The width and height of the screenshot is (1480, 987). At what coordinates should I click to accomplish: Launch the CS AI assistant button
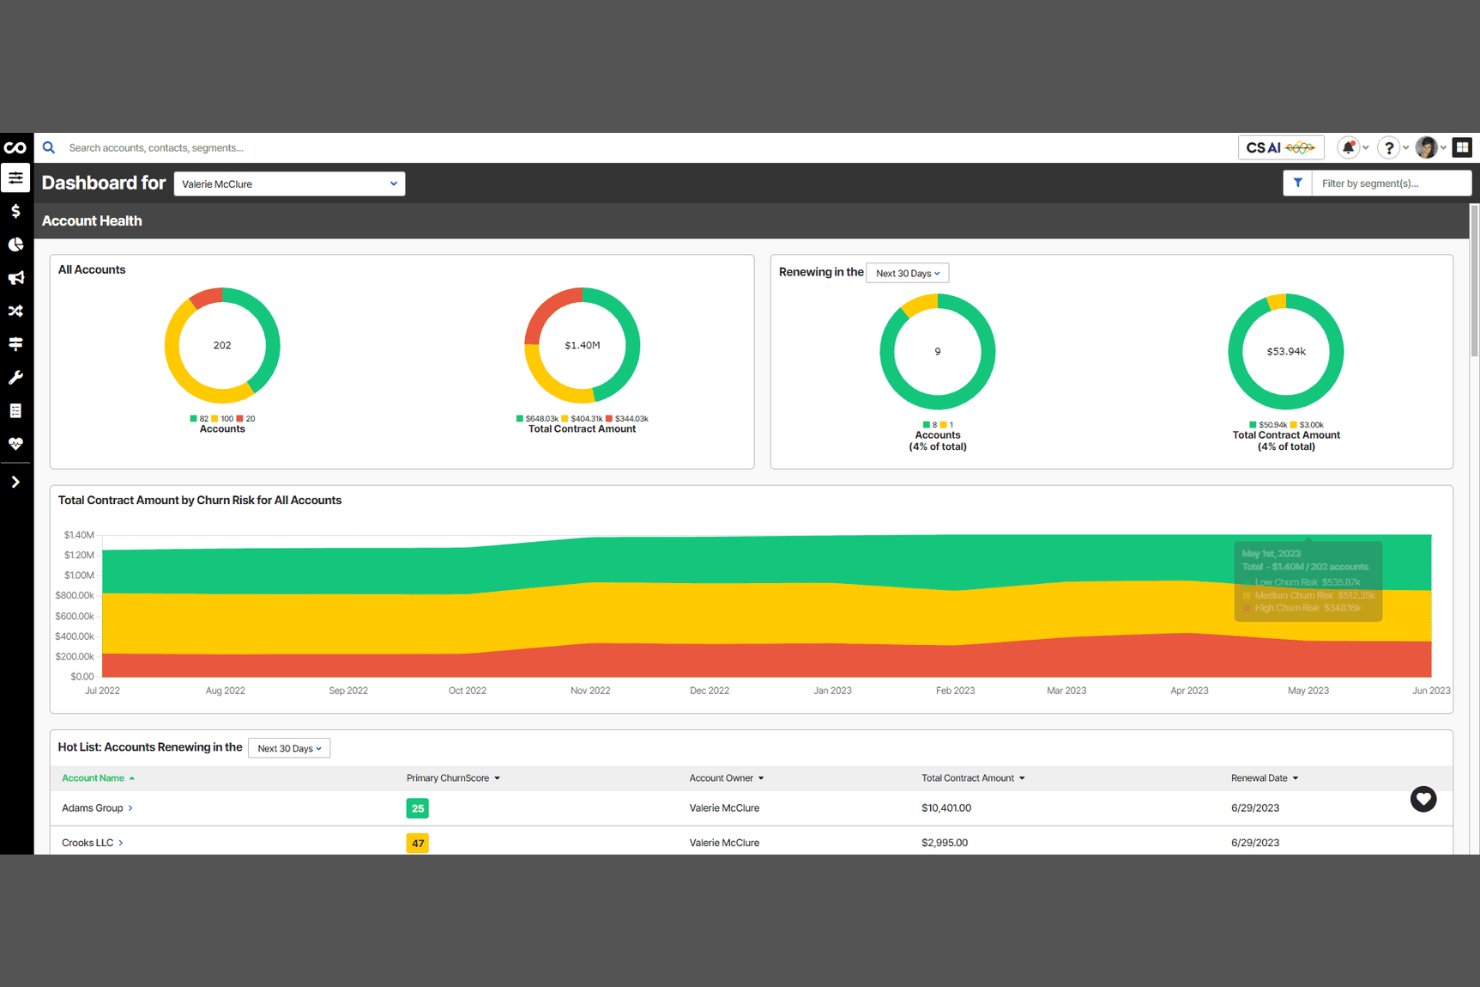[x=1281, y=147]
